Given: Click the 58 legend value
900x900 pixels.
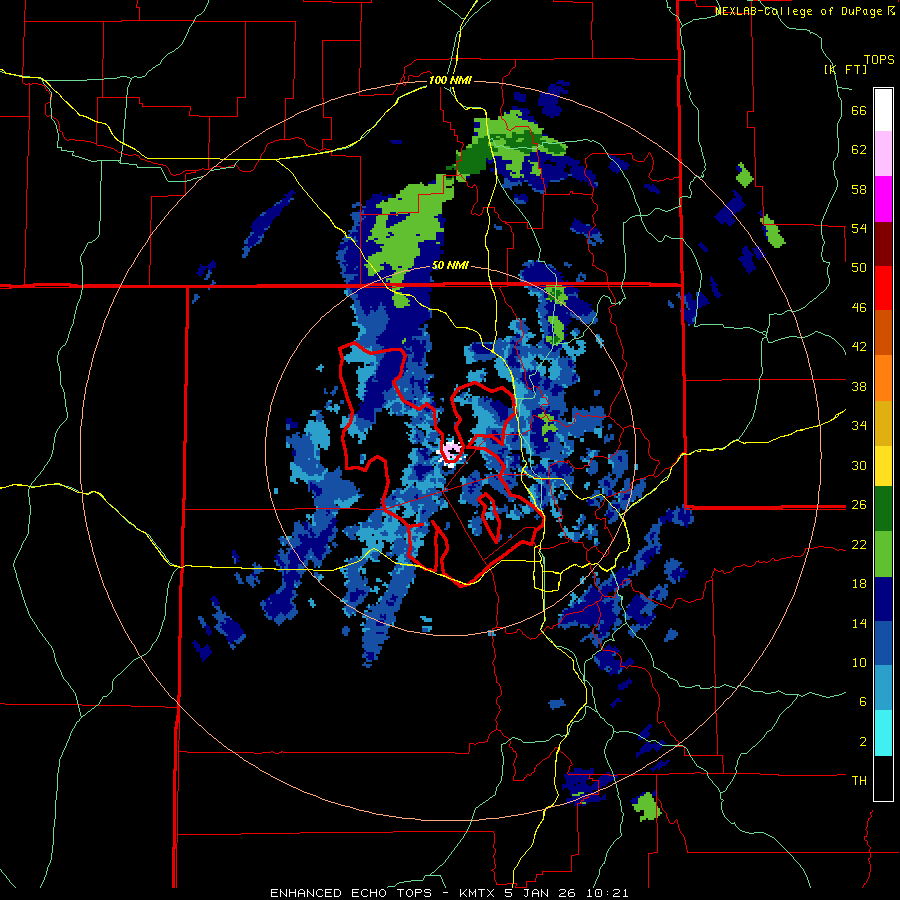Looking at the screenshot, I should (x=859, y=189).
